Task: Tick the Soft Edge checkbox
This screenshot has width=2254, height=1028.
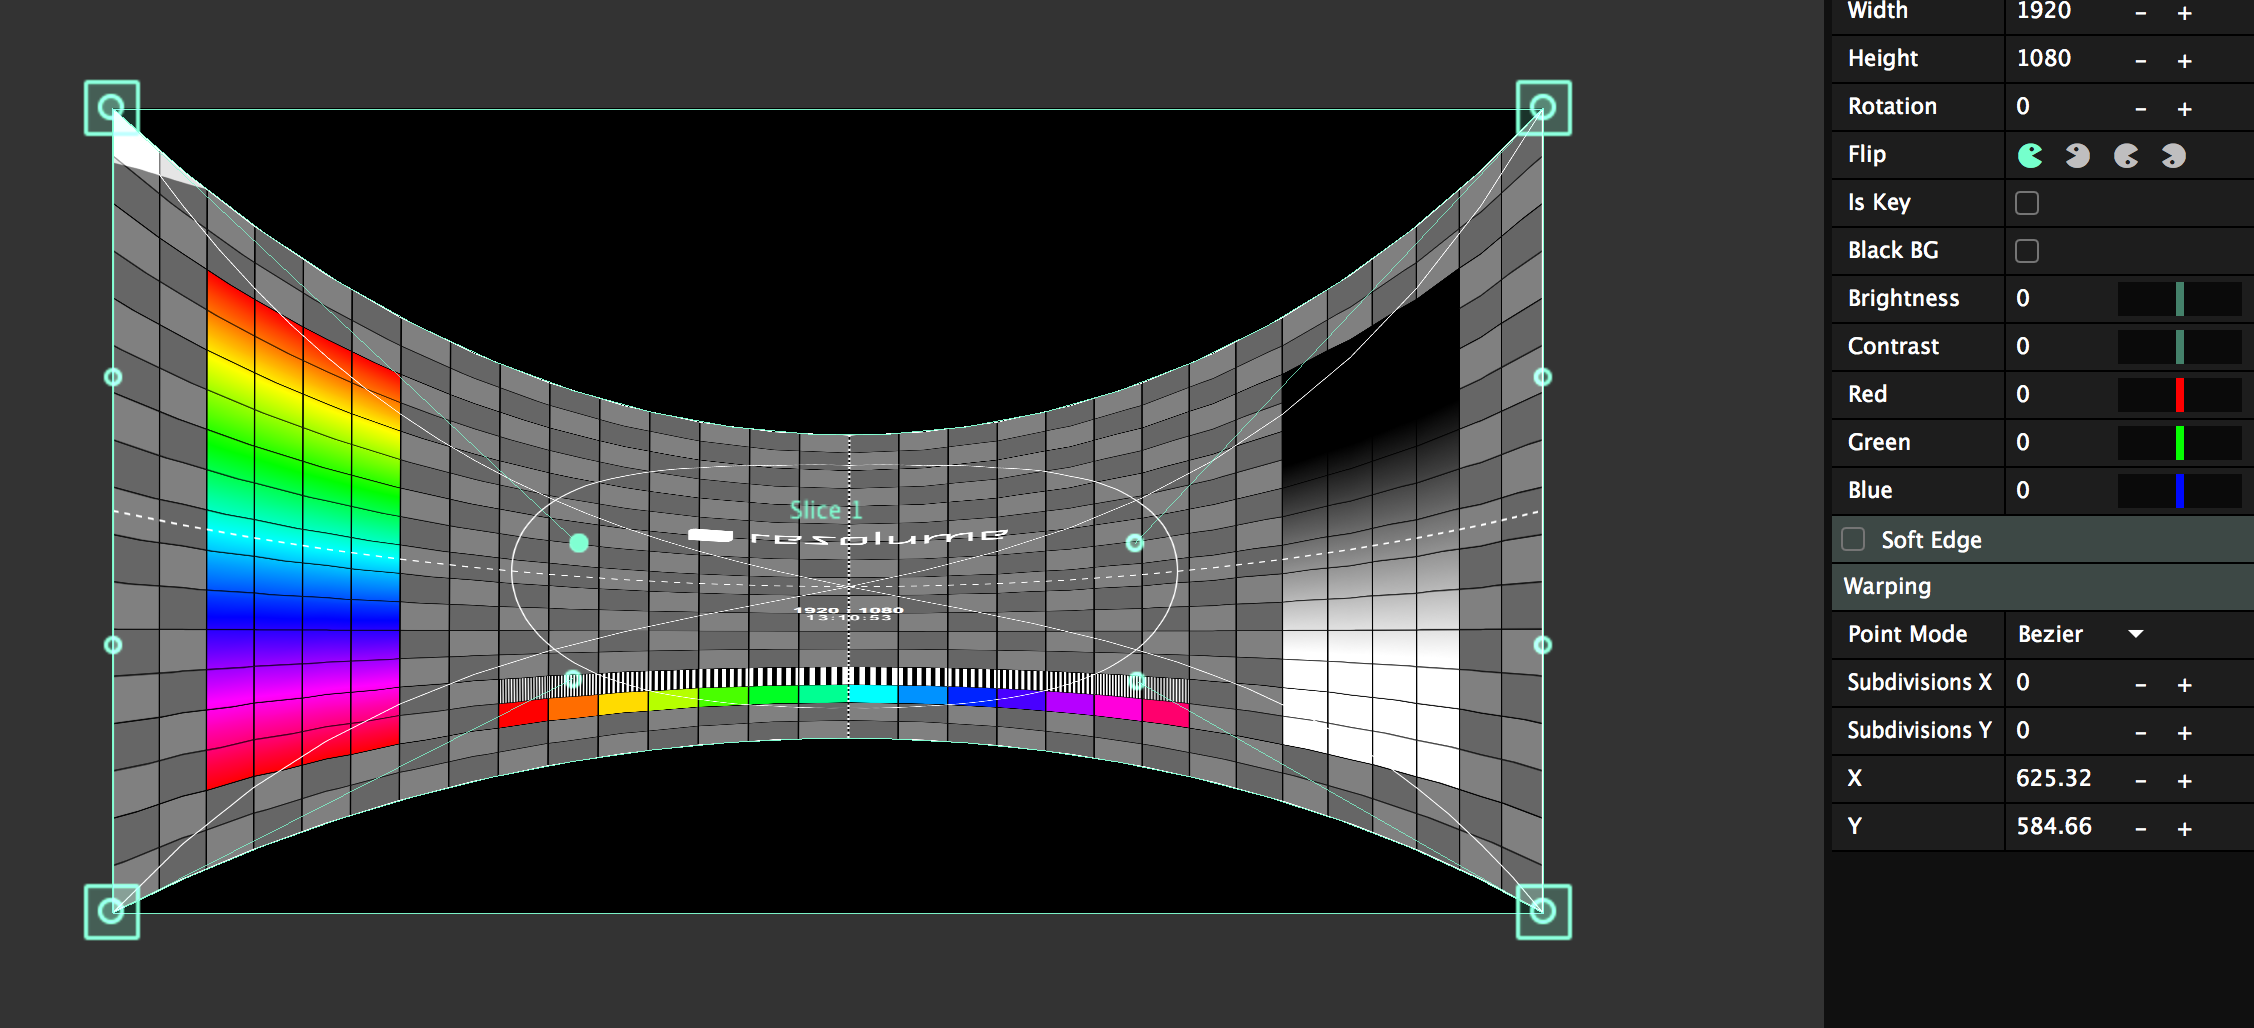Action: tap(1853, 539)
